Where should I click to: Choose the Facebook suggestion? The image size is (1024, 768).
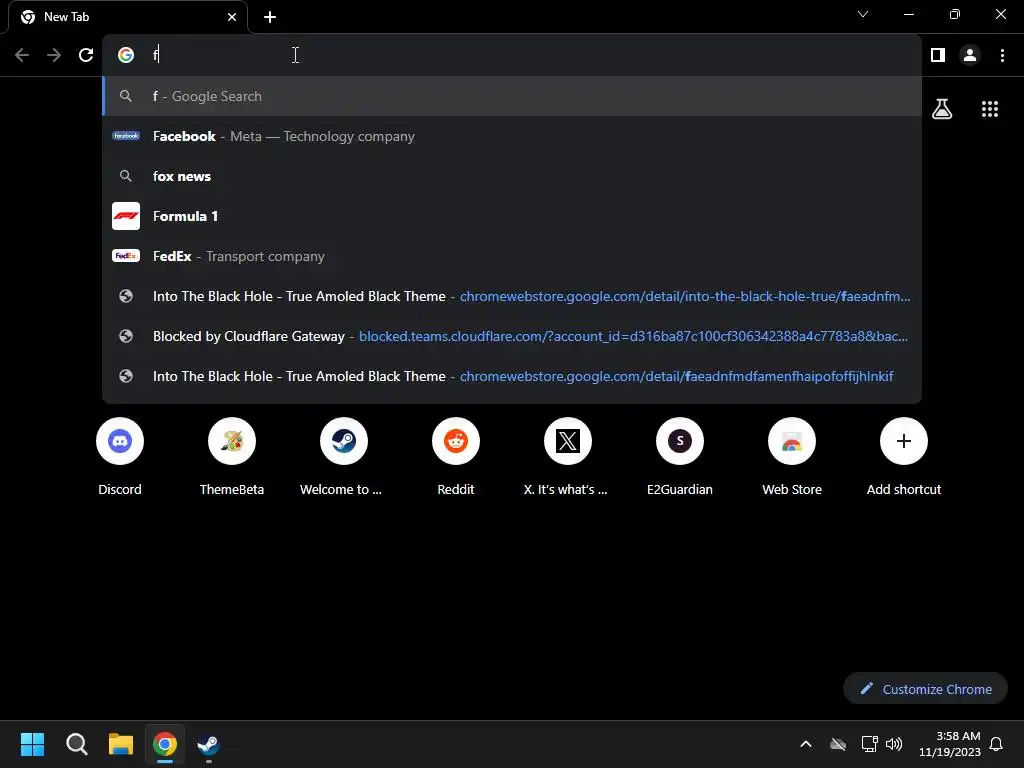512,136
